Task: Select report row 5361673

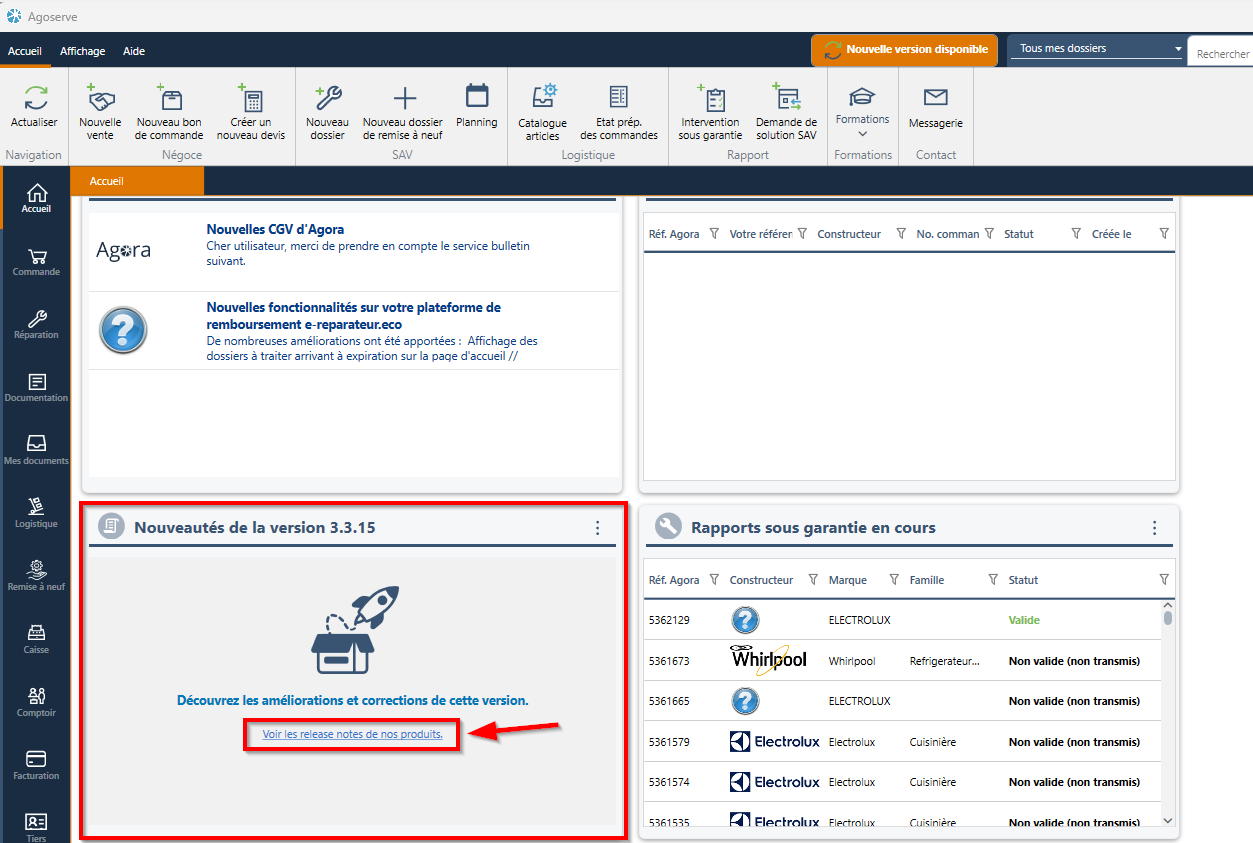Action: 903,661
